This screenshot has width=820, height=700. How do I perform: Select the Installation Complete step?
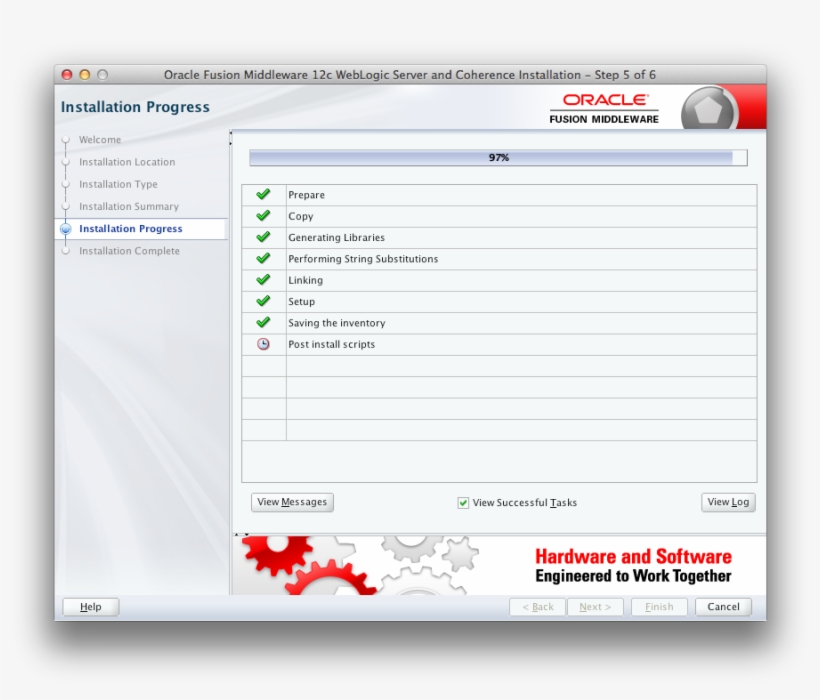pyautogui.click(x=129, y=251)
